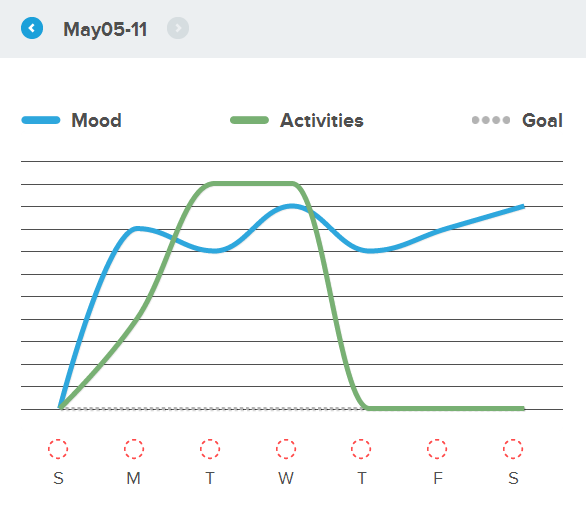
Task: Select the dashed red circle above M
Action: pos(134,449)
